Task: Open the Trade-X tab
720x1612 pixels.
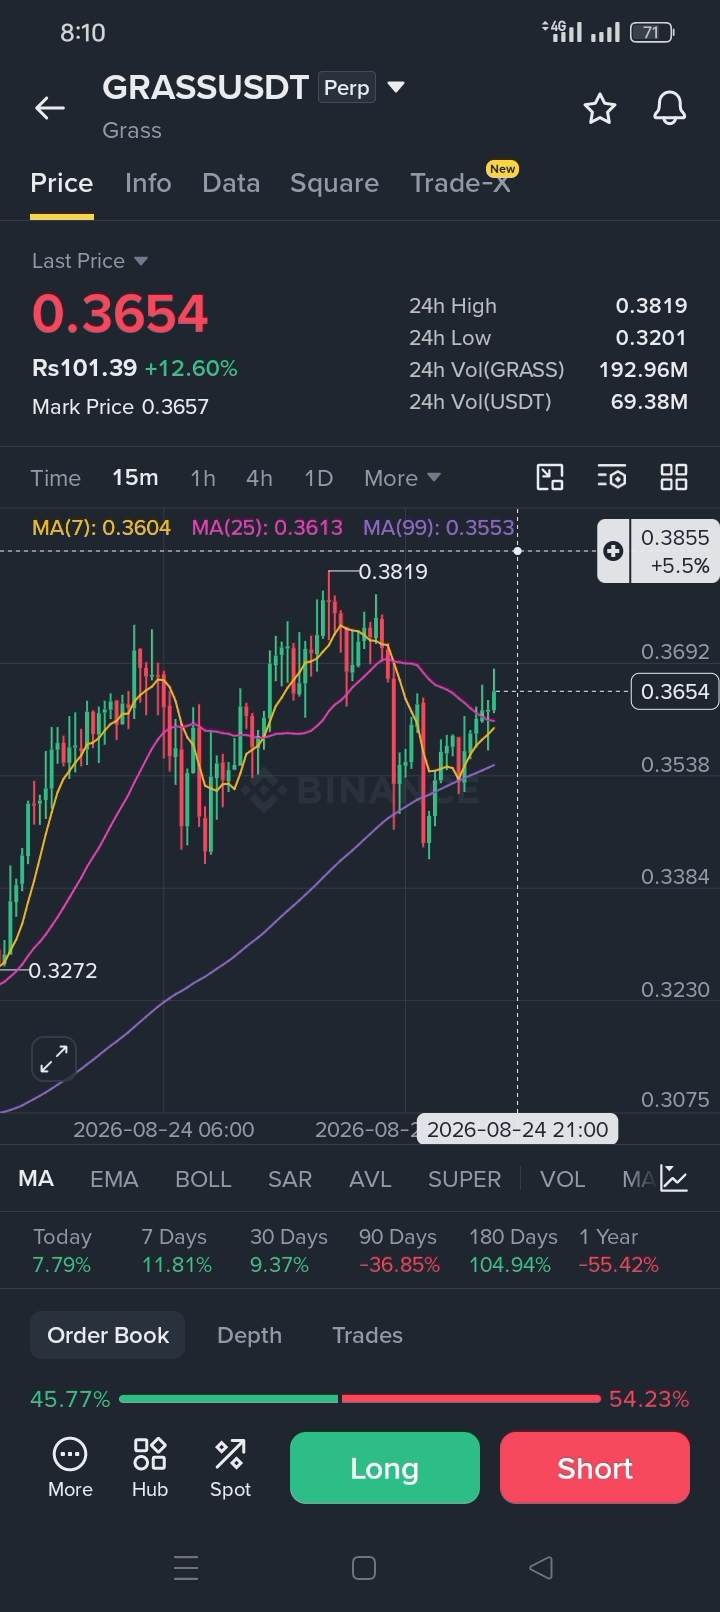Action: pos(461,183)
